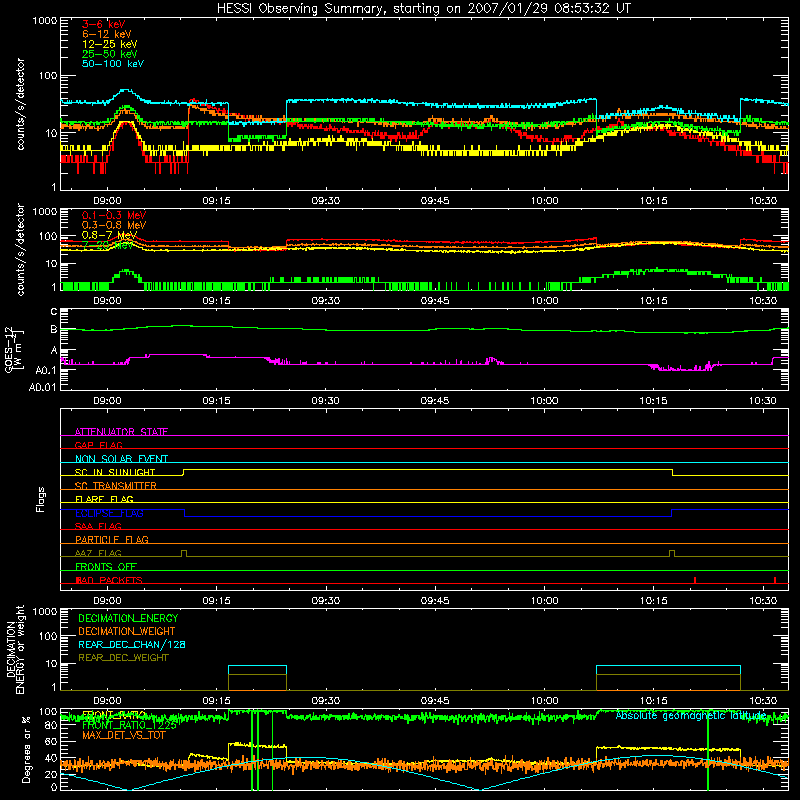Click the 'GOES-12 [W m-2]' axis label
Screen dimensions: 800x800
pos(14,350)
